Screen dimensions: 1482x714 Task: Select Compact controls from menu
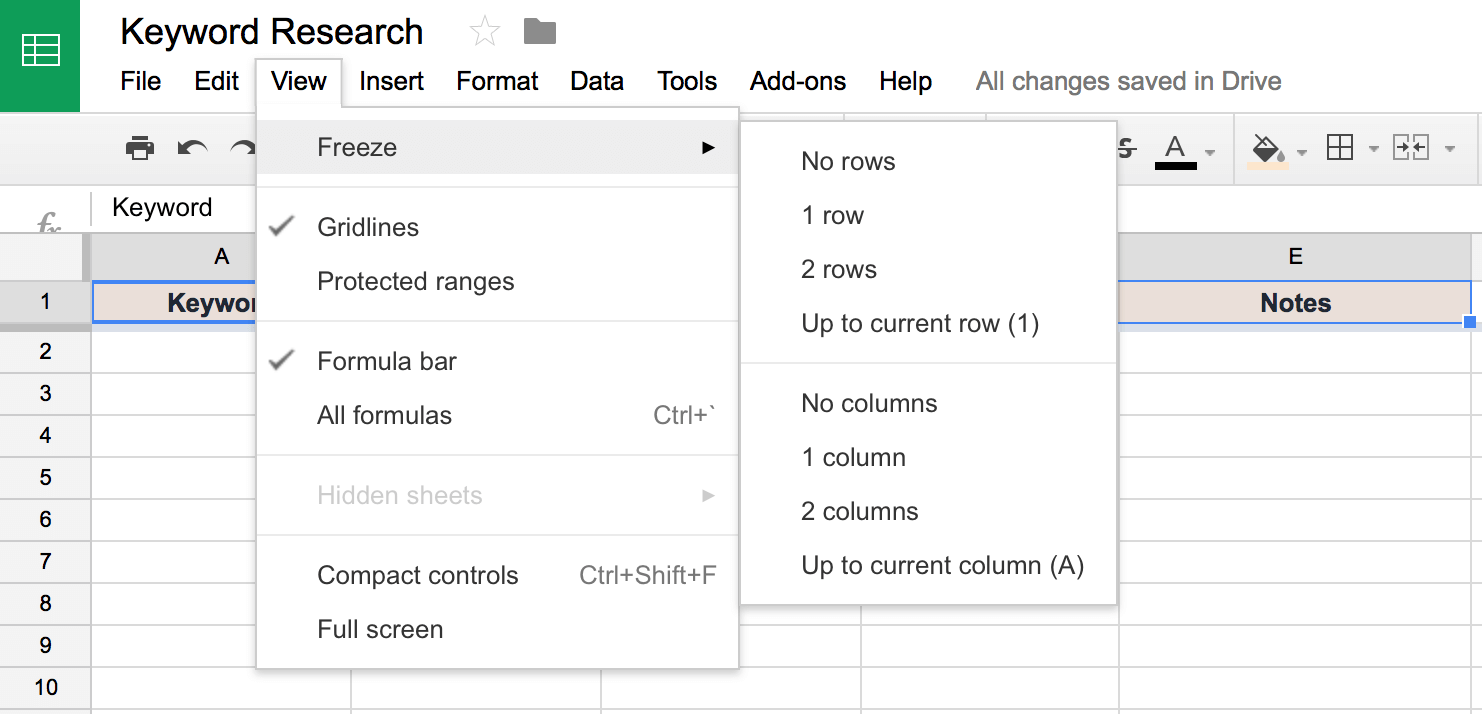(418, 575)
